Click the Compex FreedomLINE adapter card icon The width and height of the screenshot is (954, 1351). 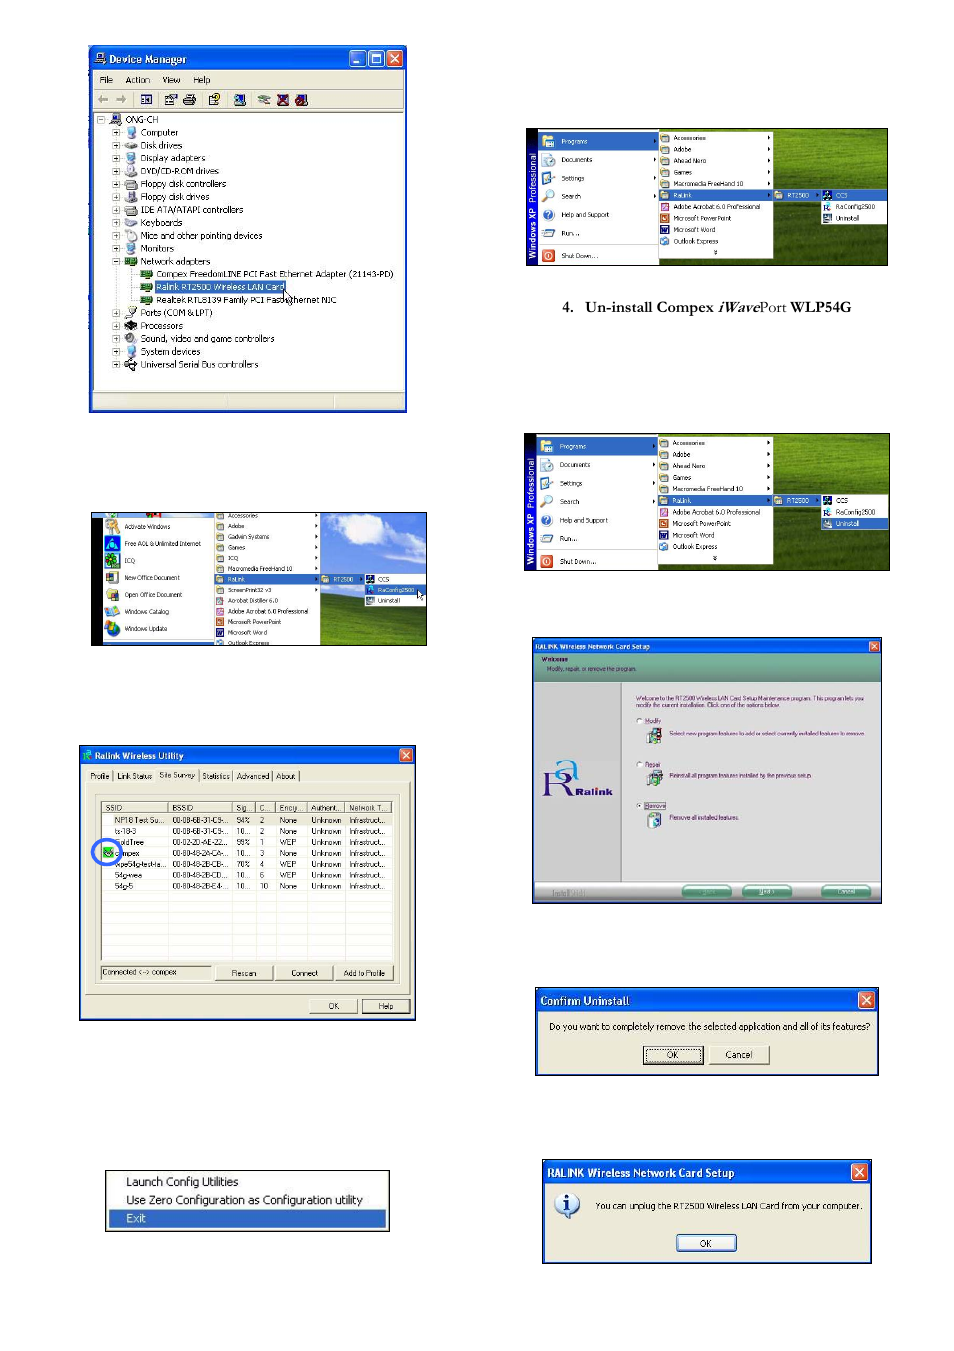(x=147, y=274)
